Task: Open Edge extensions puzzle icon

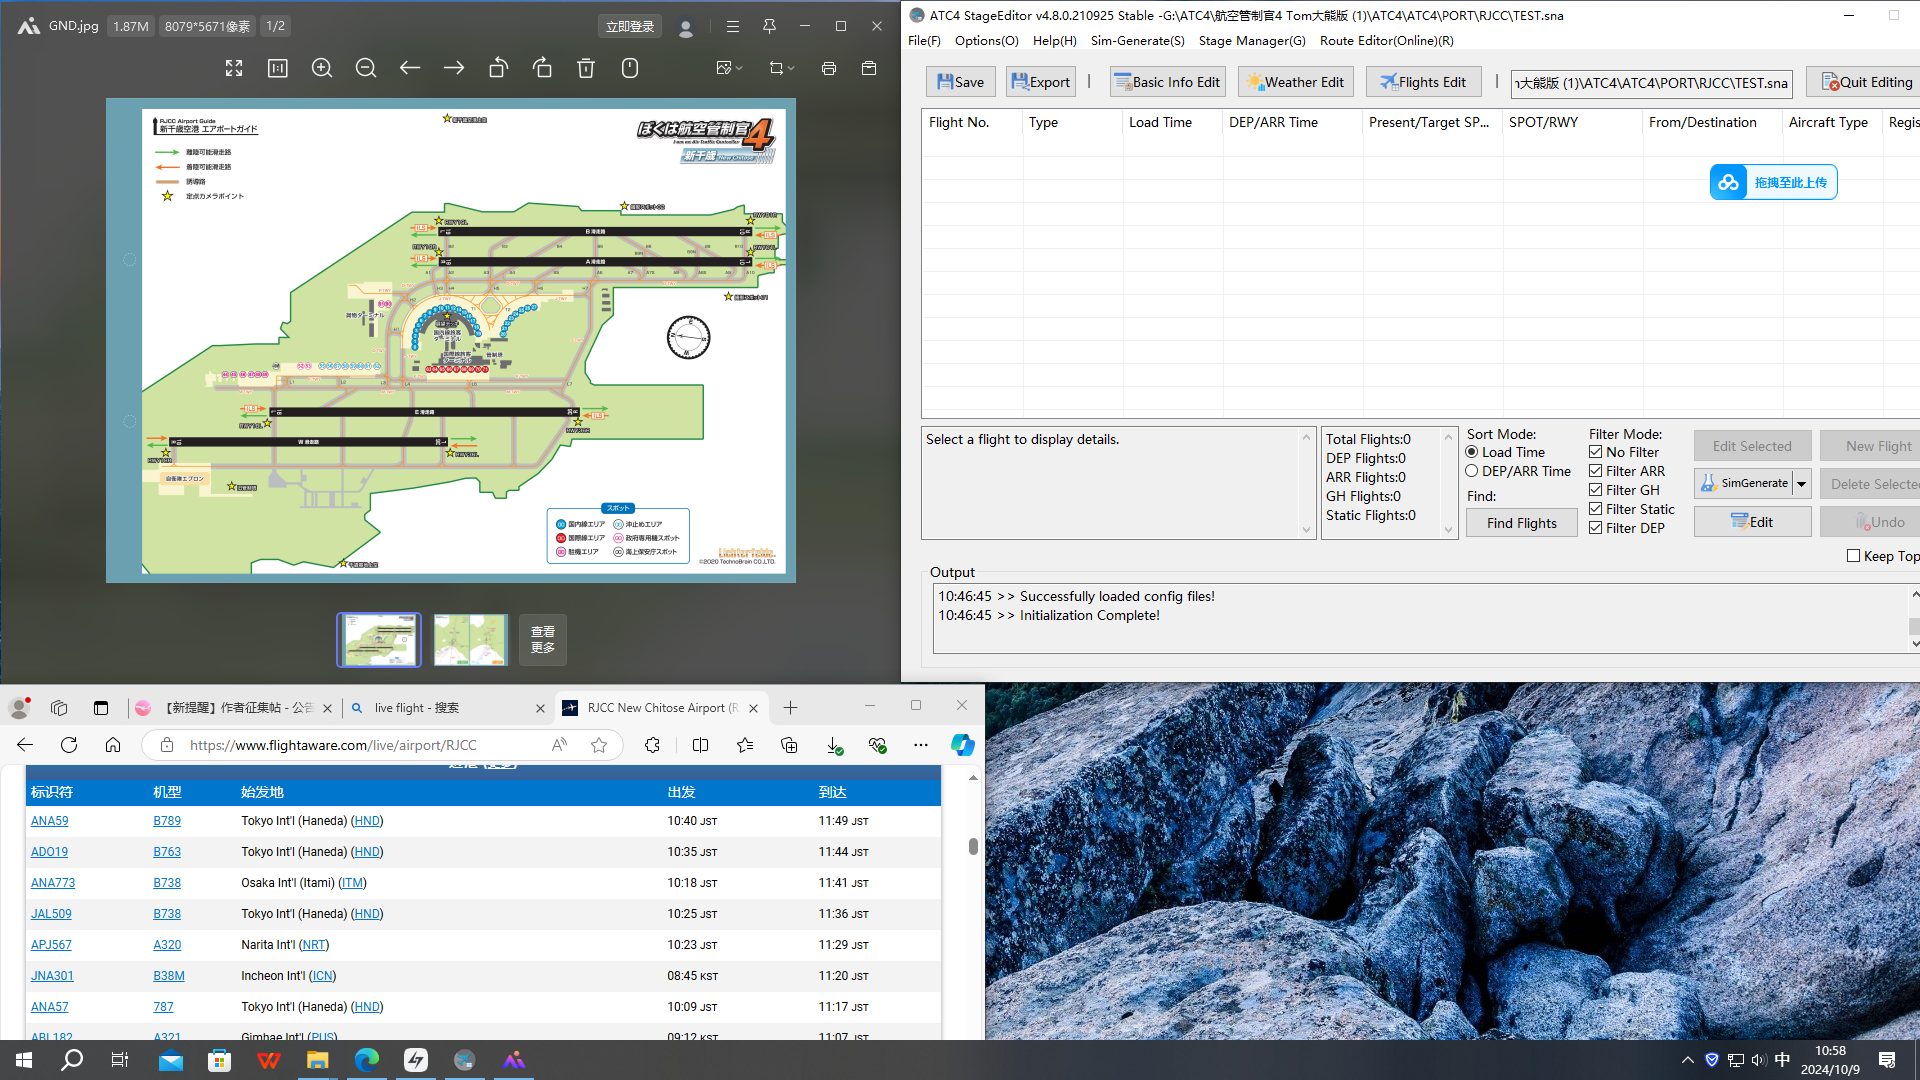Action: click(x=653, y=745)
